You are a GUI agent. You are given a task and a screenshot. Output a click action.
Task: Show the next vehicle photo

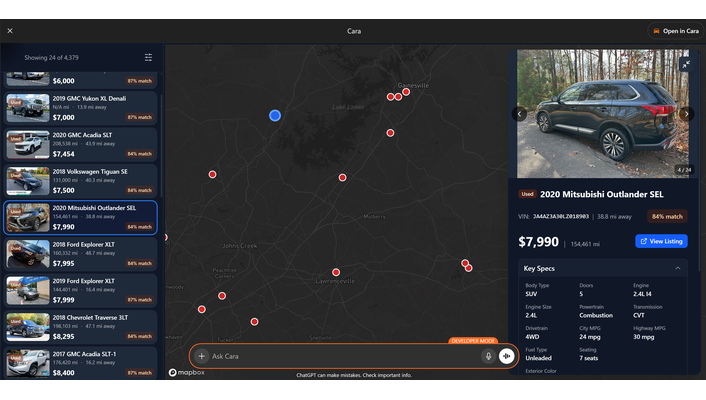click(x=686, y=114)
